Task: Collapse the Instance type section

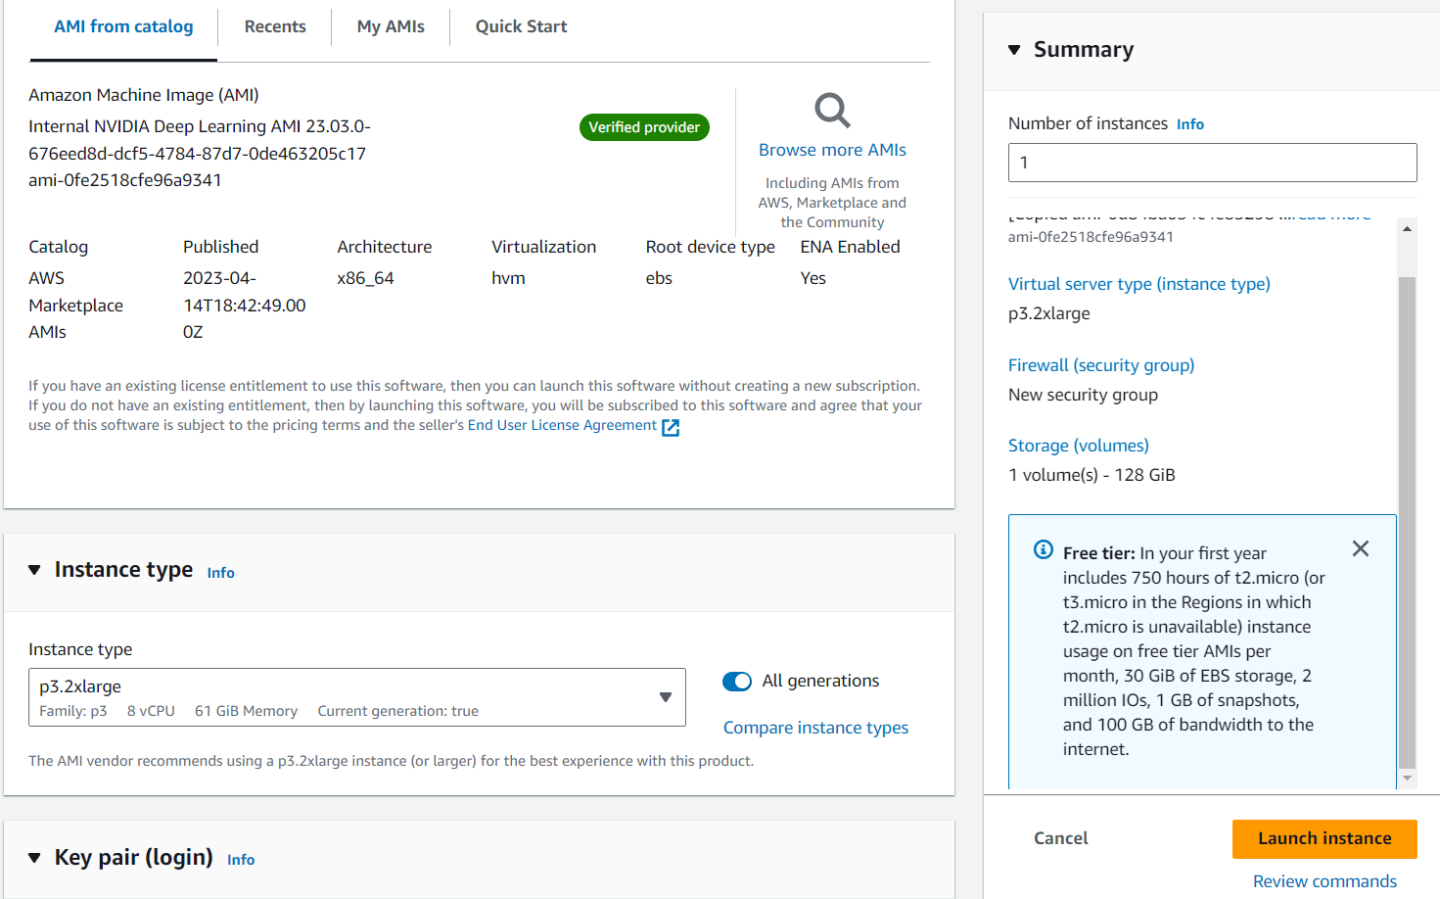Action: (x=35, y=570)
